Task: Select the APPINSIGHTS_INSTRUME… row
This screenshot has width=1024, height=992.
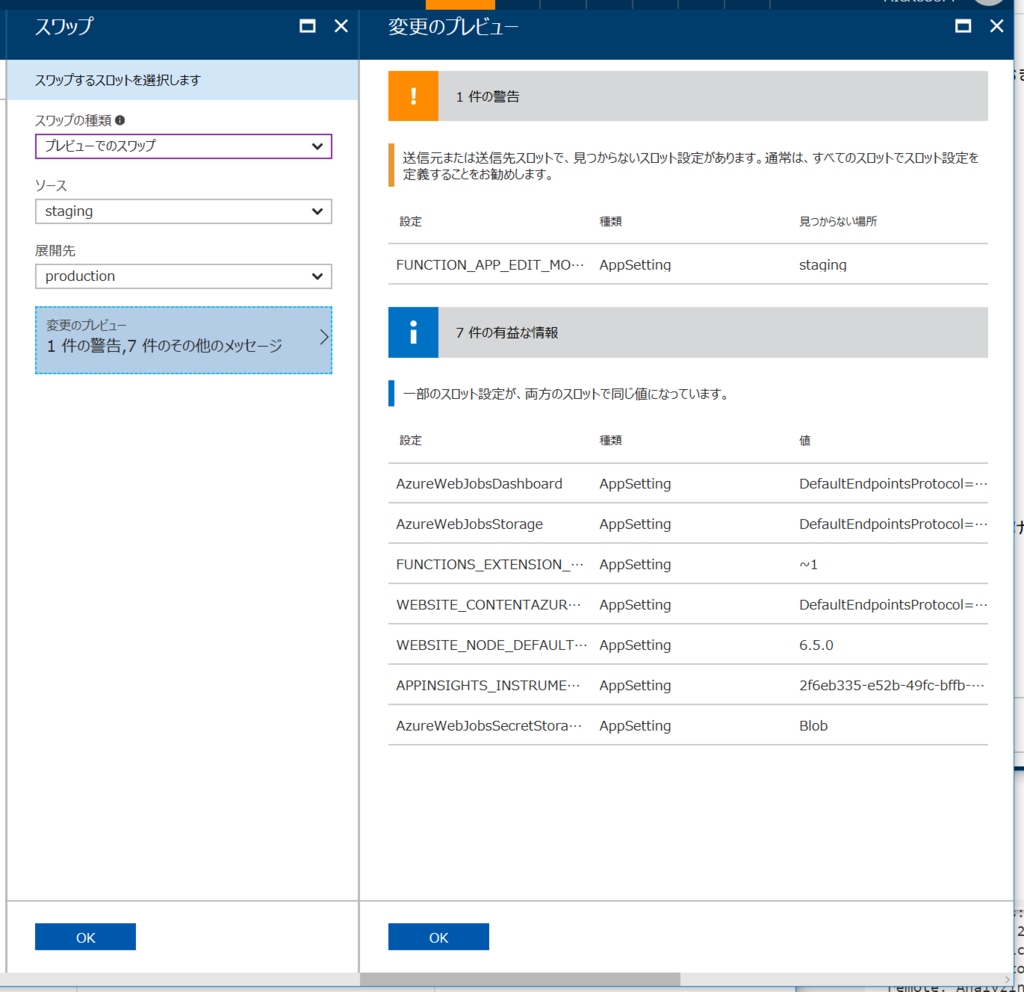Action: pyautogui.click(x=688, y=685)
